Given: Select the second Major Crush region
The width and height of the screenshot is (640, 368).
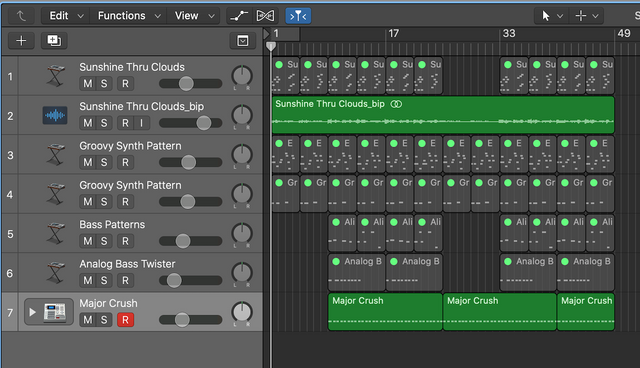Looking at the screenshot, I should point(500,312).
